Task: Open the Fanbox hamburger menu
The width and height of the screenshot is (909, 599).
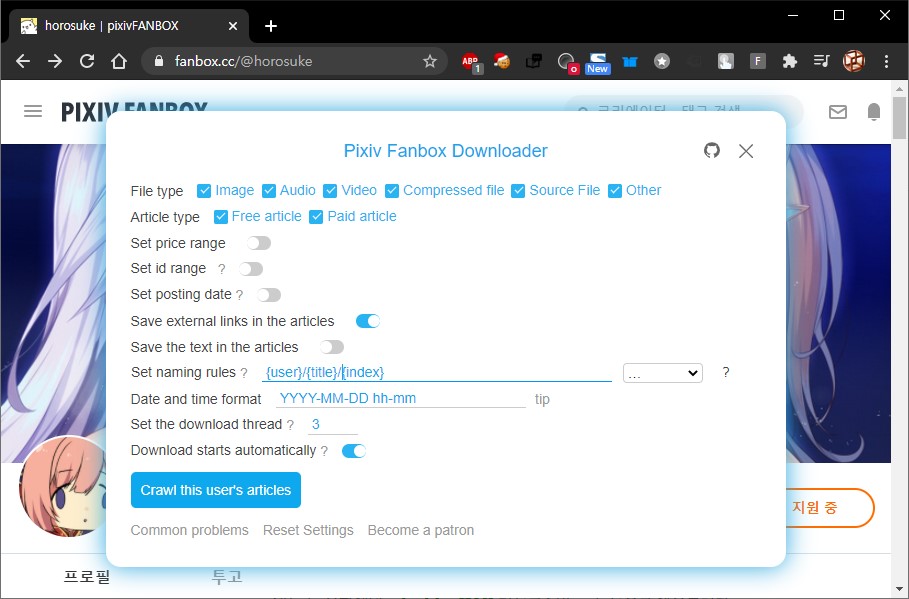Action: [x=33, y=111]
